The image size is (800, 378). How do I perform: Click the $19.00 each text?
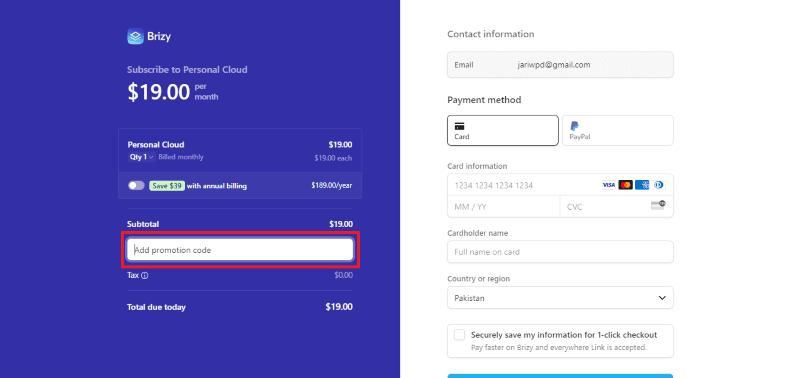(333, 158)
